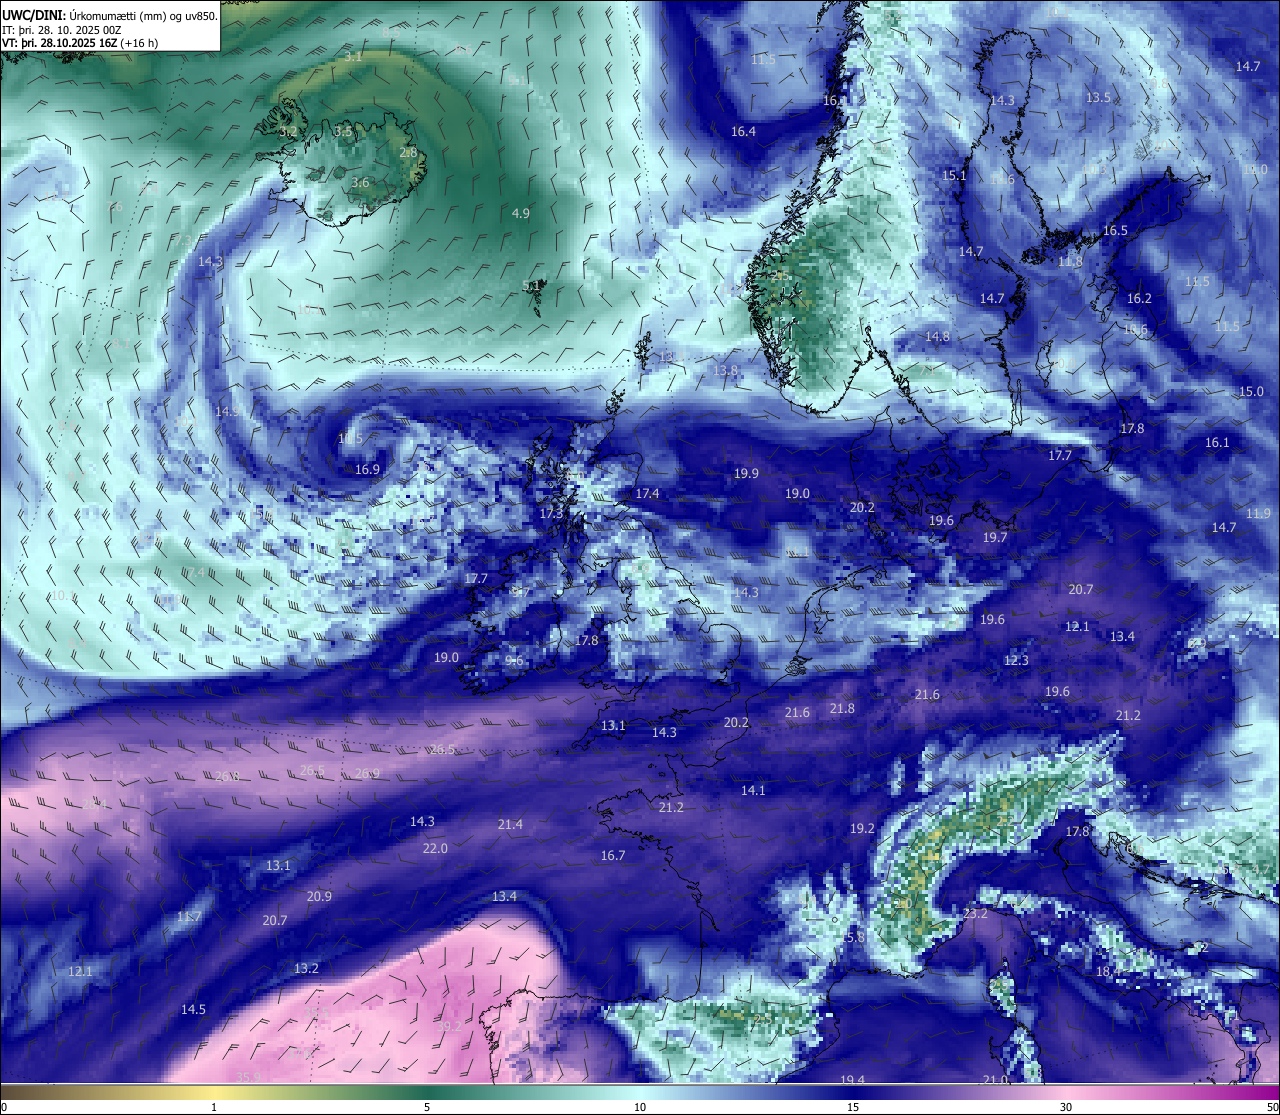Click the 'UWC/DINI: Úrkomumætti (mm) og uv850.' title
This screenshot has height=1115, width=1280.
[x=110, y=15]
